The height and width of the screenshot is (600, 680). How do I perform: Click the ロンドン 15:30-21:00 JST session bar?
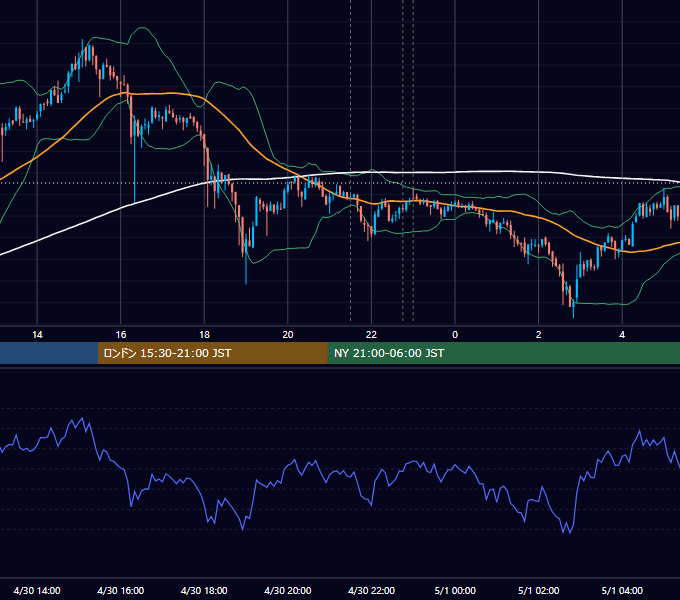coord(212,353)
